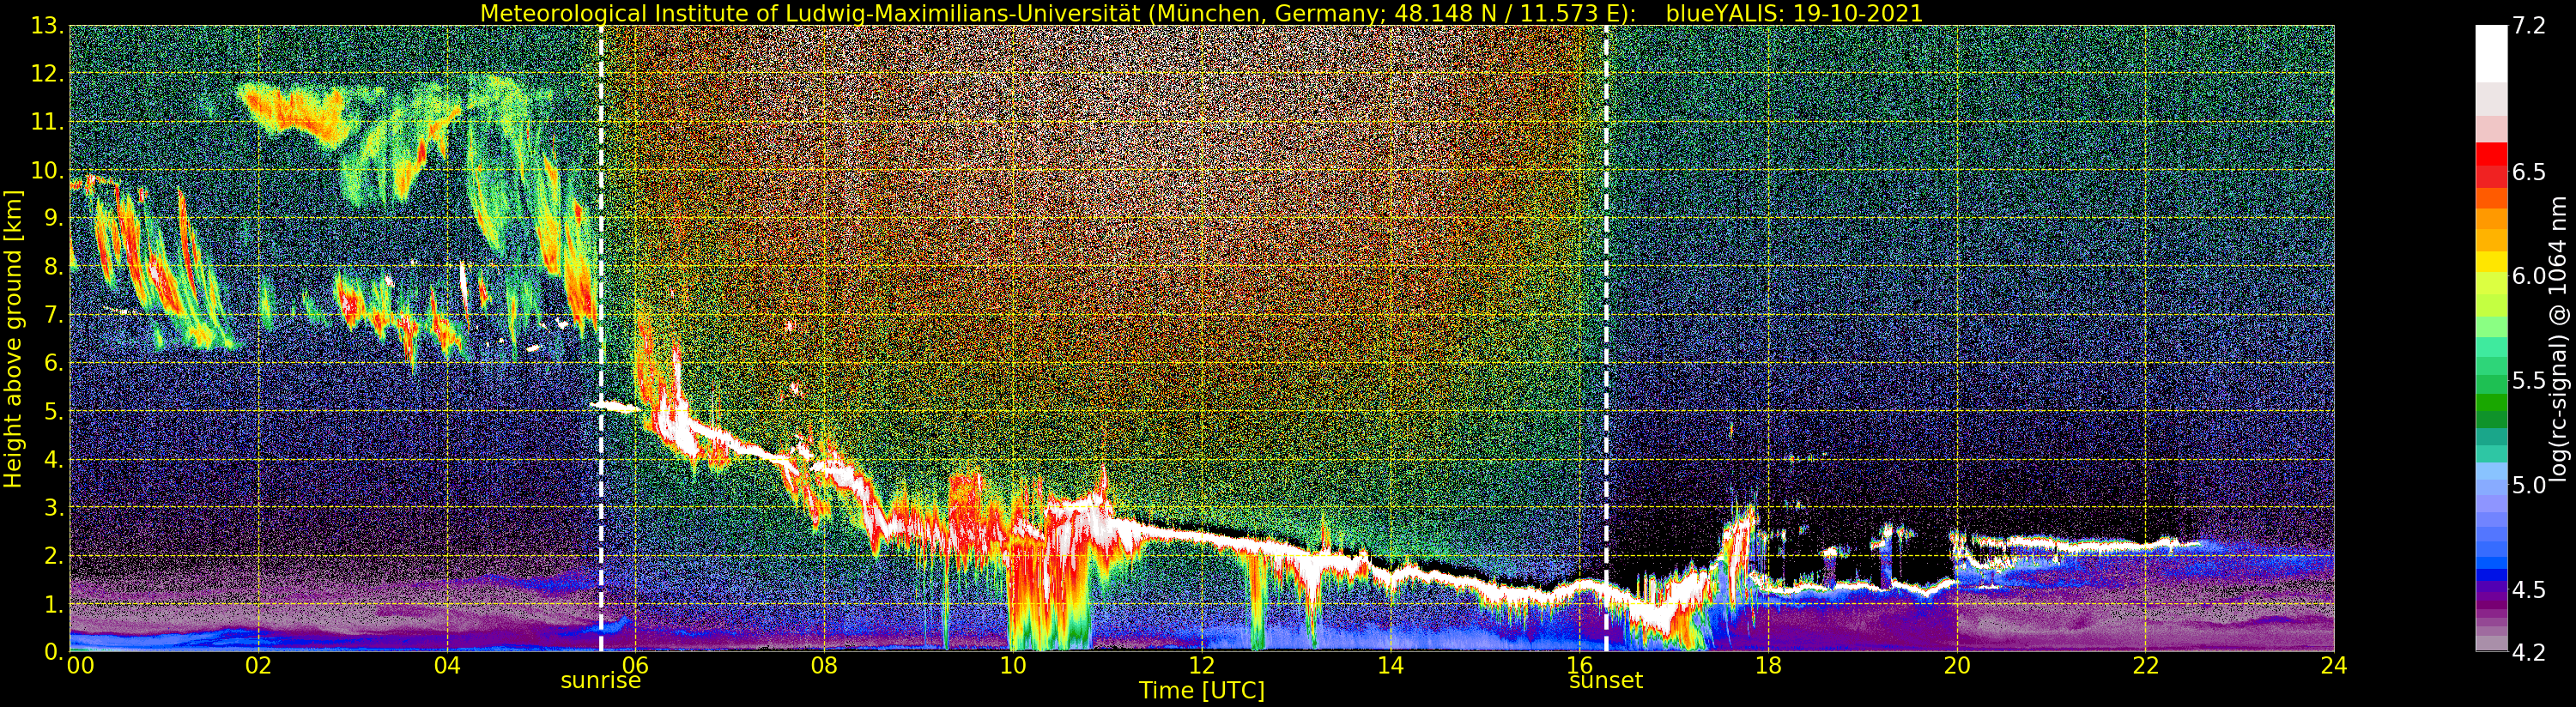Click the Time [UTC] axis label
The image size is (2576, 707).
[x=1201, y=691]
